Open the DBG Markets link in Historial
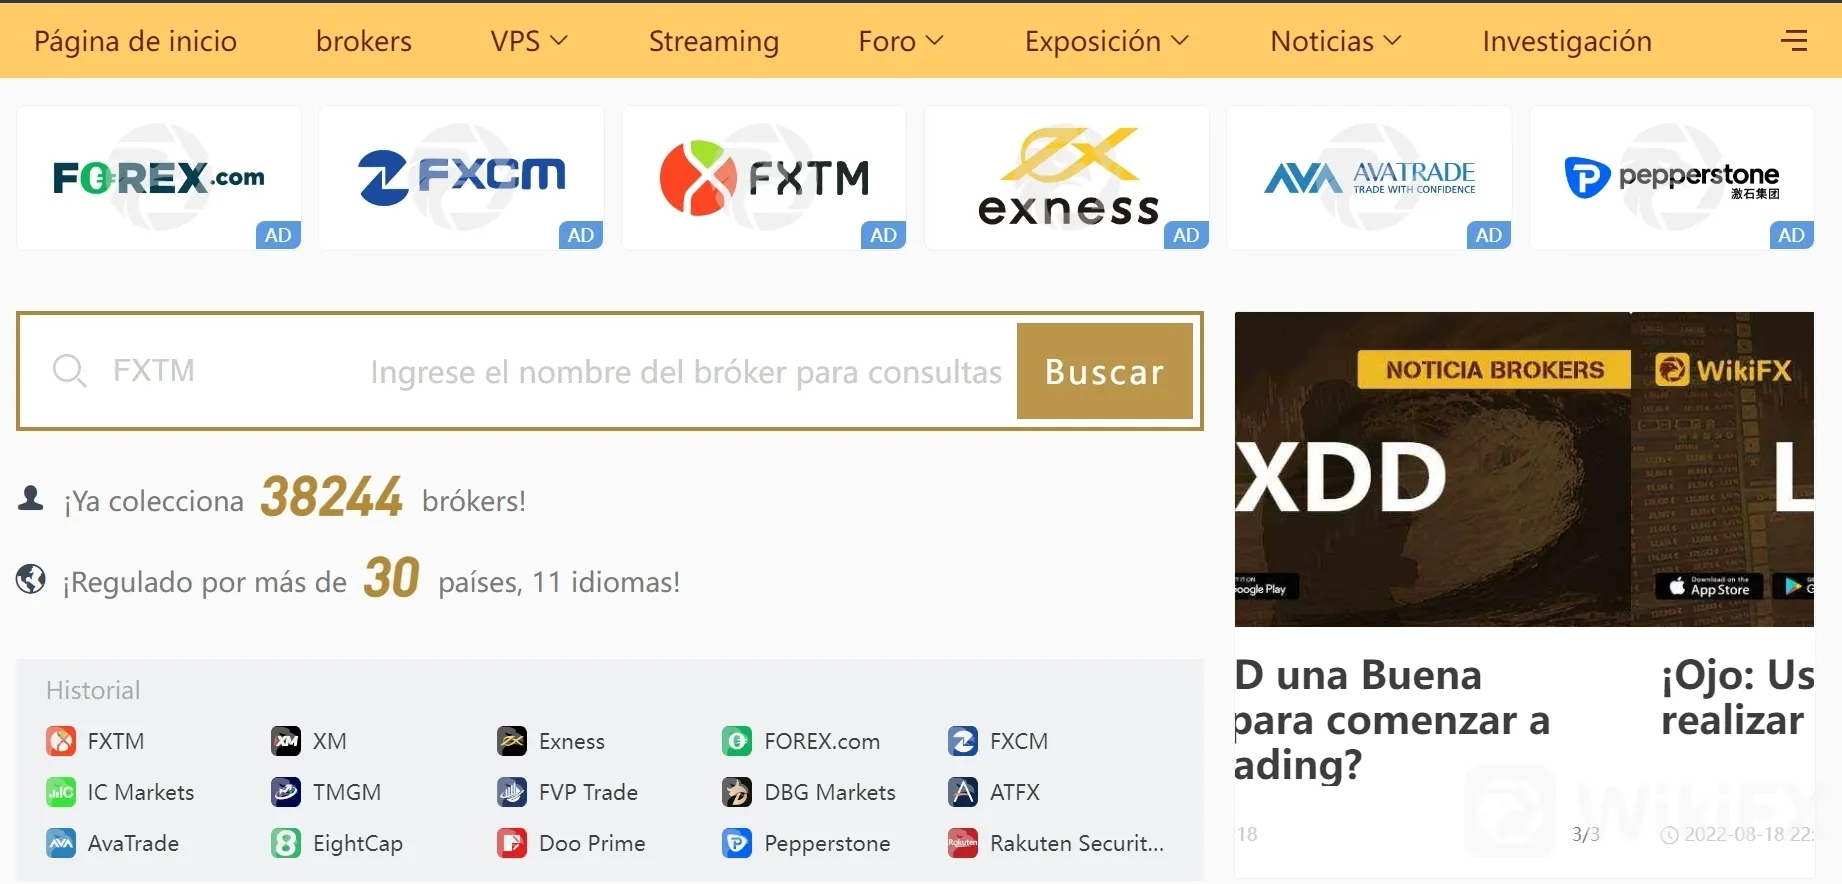The height and width of the screenshot is (884, 1842). (x=830, y=792)
